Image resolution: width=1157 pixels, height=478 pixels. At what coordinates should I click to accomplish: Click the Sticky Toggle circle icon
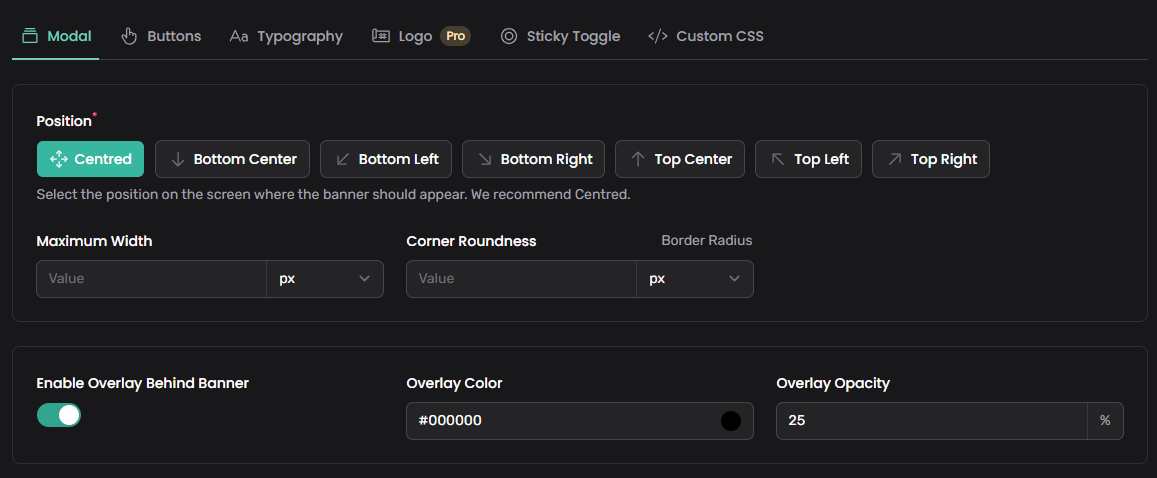click(509, 36)
